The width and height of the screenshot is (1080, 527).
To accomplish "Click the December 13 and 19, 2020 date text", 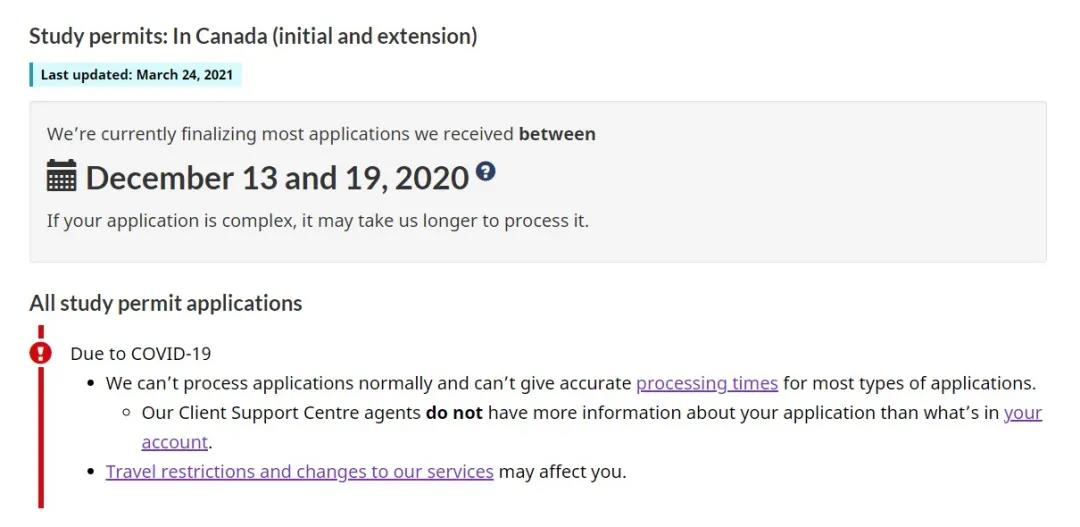I will (277, 178).
